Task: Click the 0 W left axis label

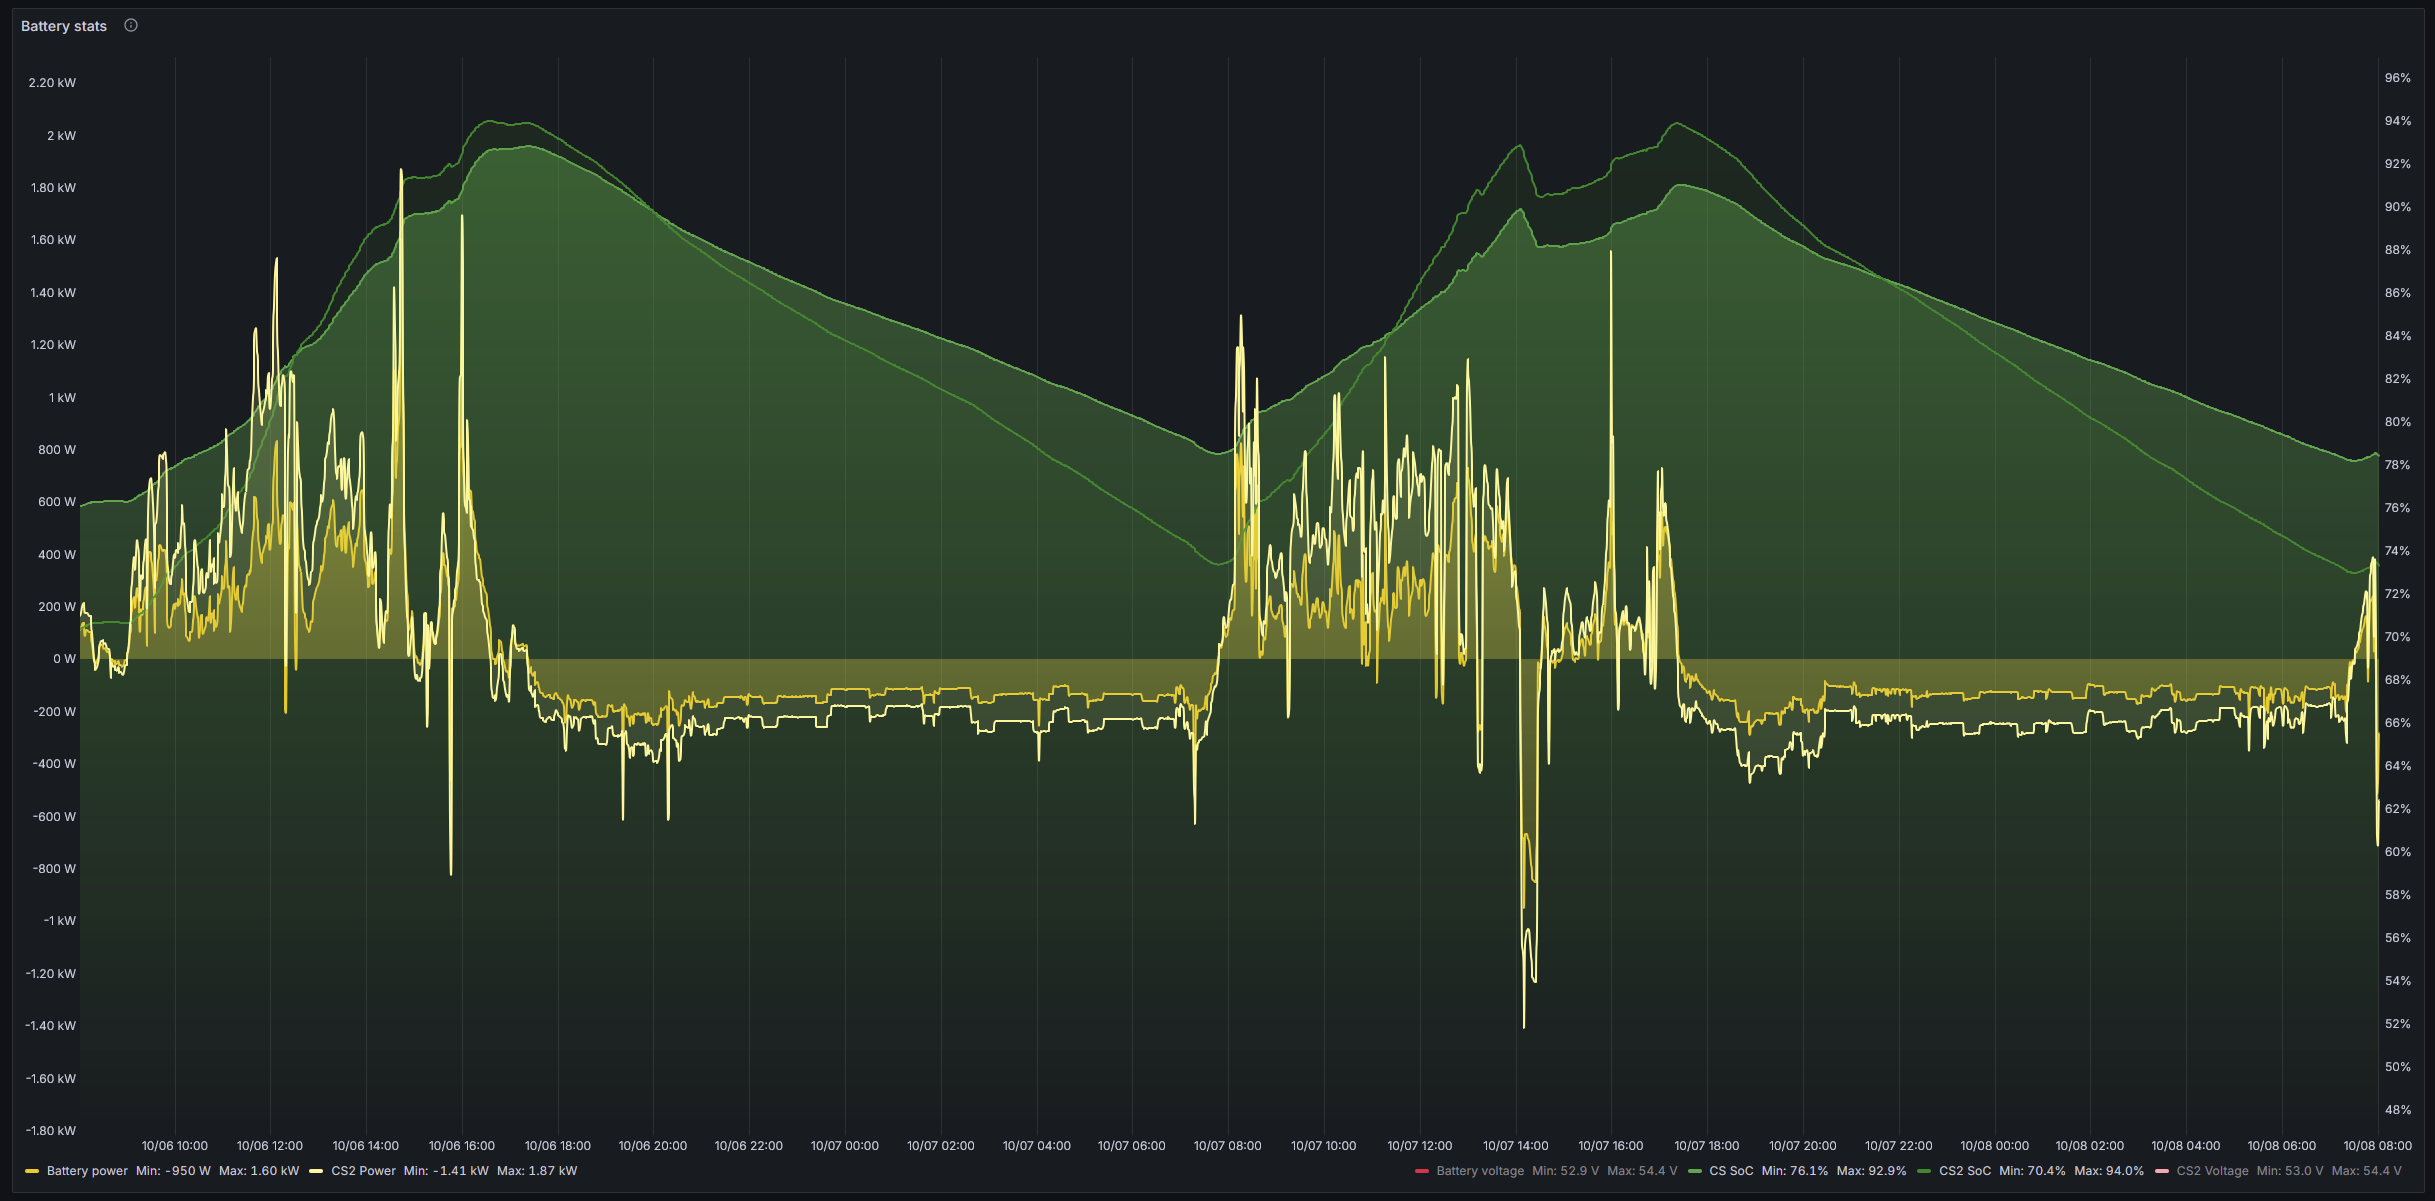Action: pos(64,659)
